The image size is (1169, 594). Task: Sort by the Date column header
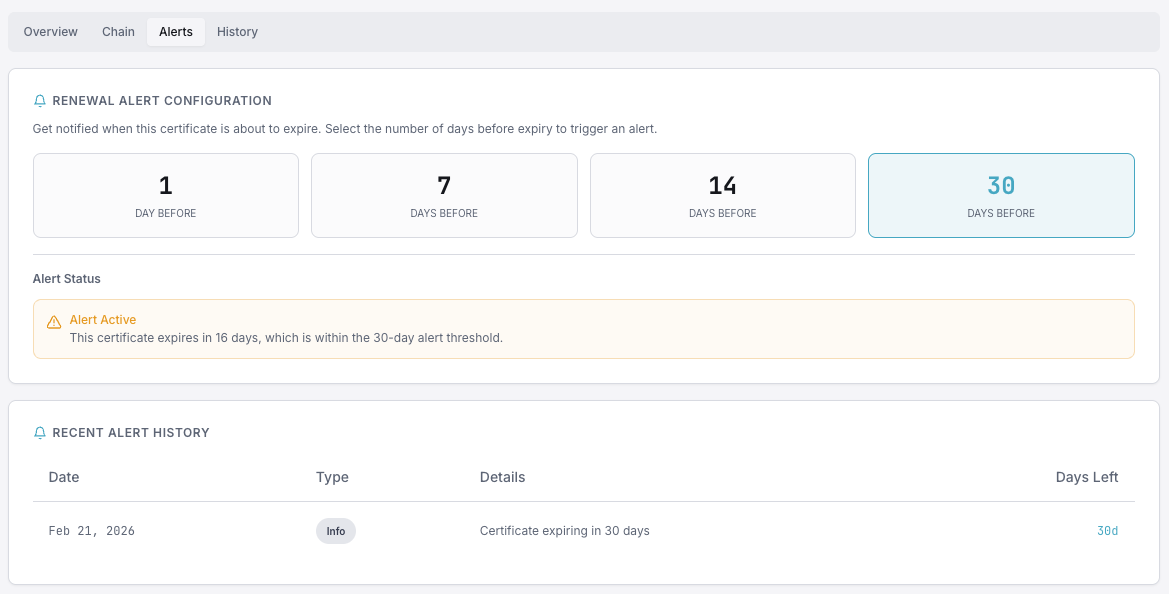63,477
